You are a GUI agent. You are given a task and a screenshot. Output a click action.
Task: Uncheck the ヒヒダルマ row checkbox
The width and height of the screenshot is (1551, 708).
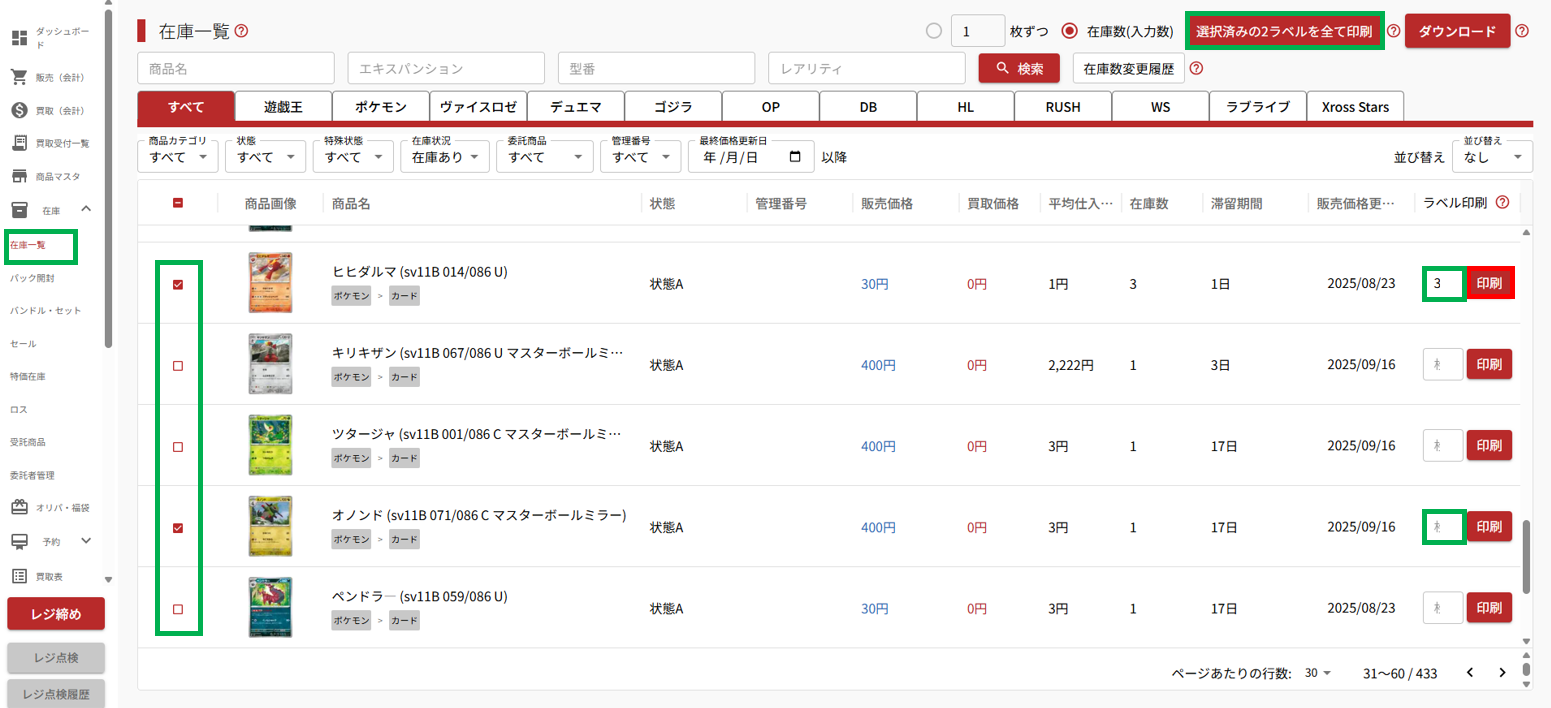pos(178,284)
